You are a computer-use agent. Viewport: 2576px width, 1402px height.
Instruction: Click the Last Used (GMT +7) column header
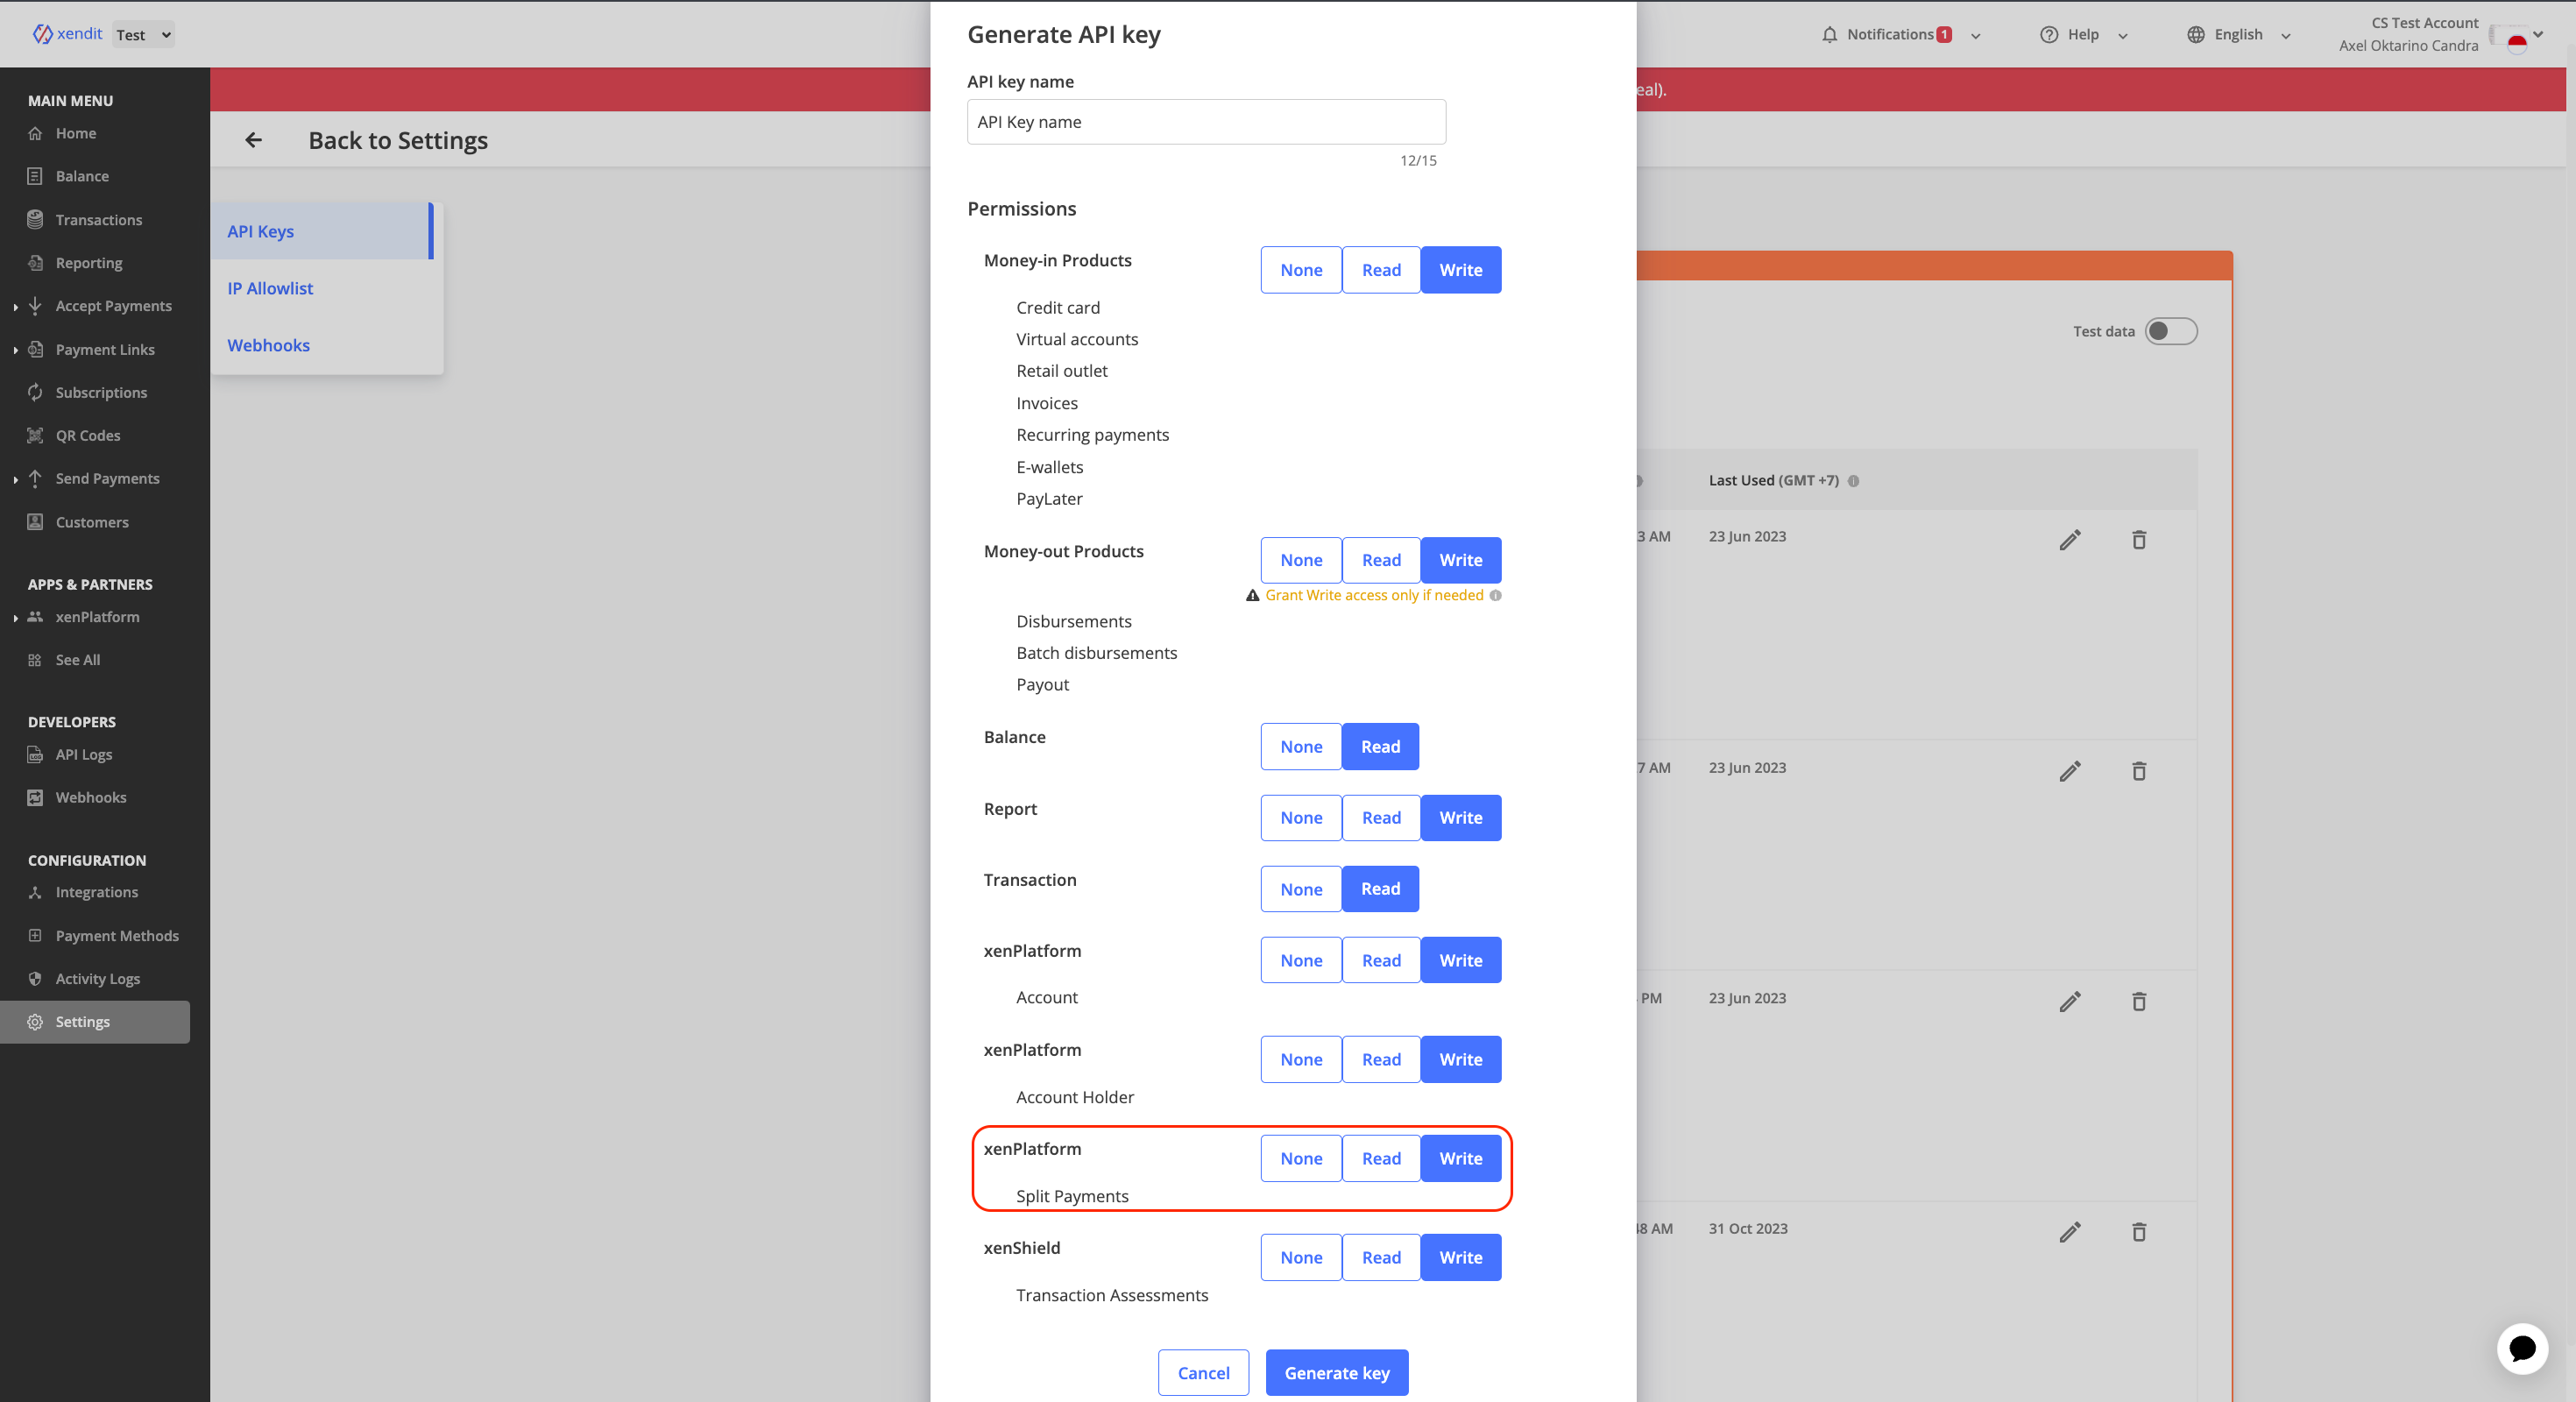(1773, 481)
